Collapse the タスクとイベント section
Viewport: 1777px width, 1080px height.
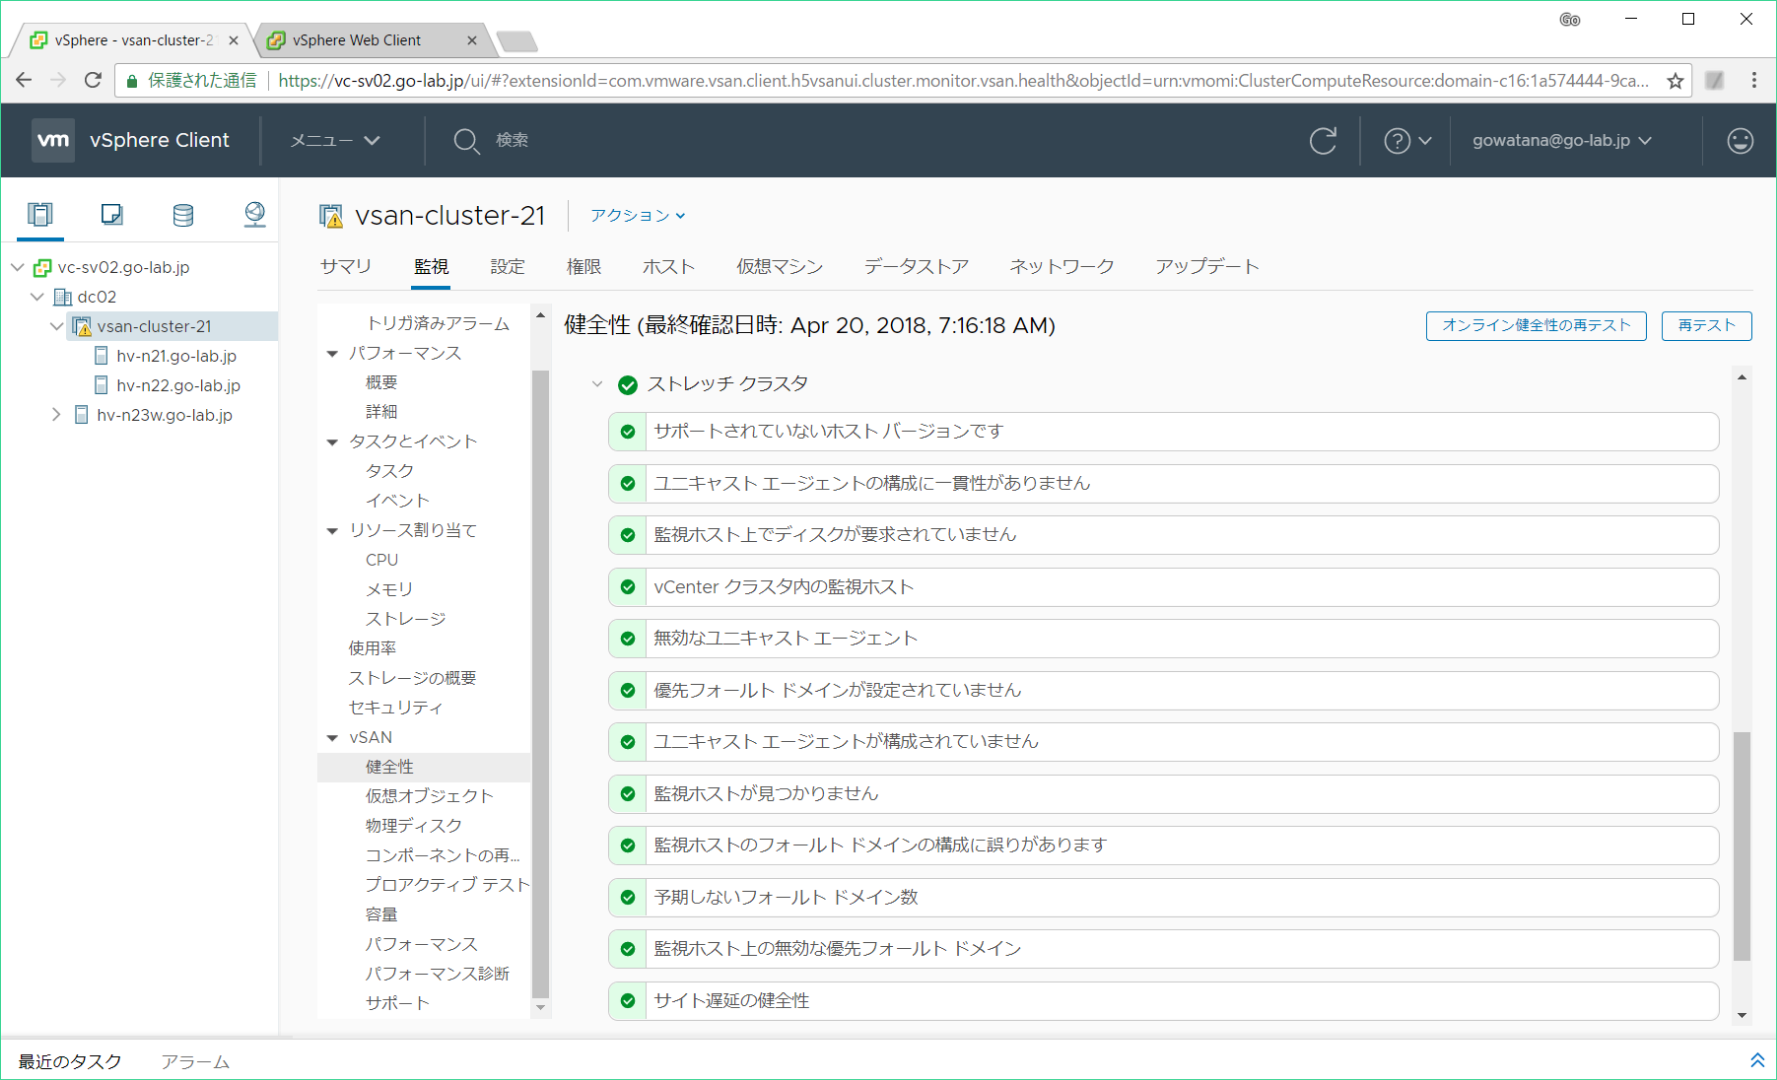pos(333,442)
